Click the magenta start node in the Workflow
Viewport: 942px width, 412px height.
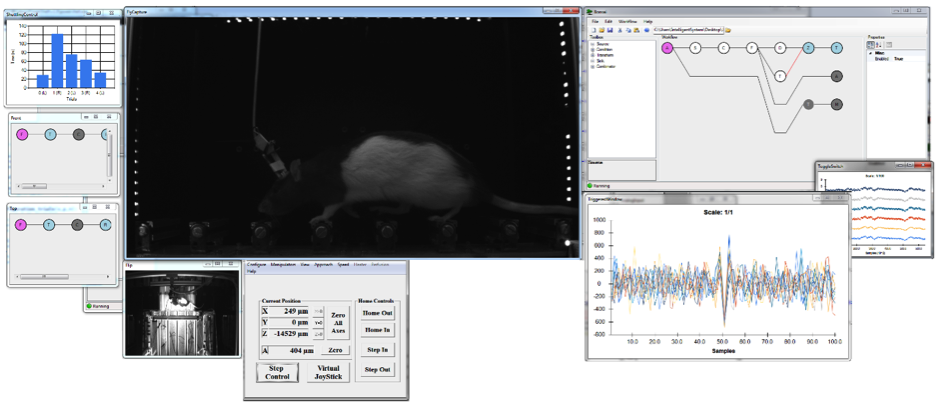(x=667, y=47)
